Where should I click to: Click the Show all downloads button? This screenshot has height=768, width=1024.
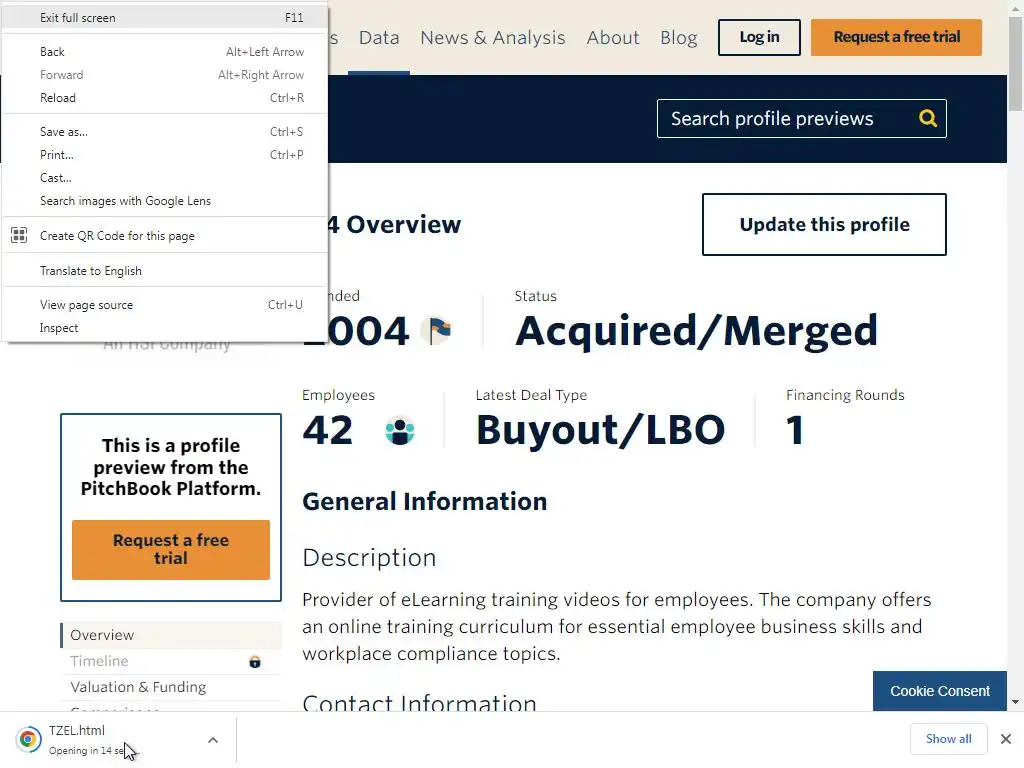pyautogui.click(x=948, y=739)
